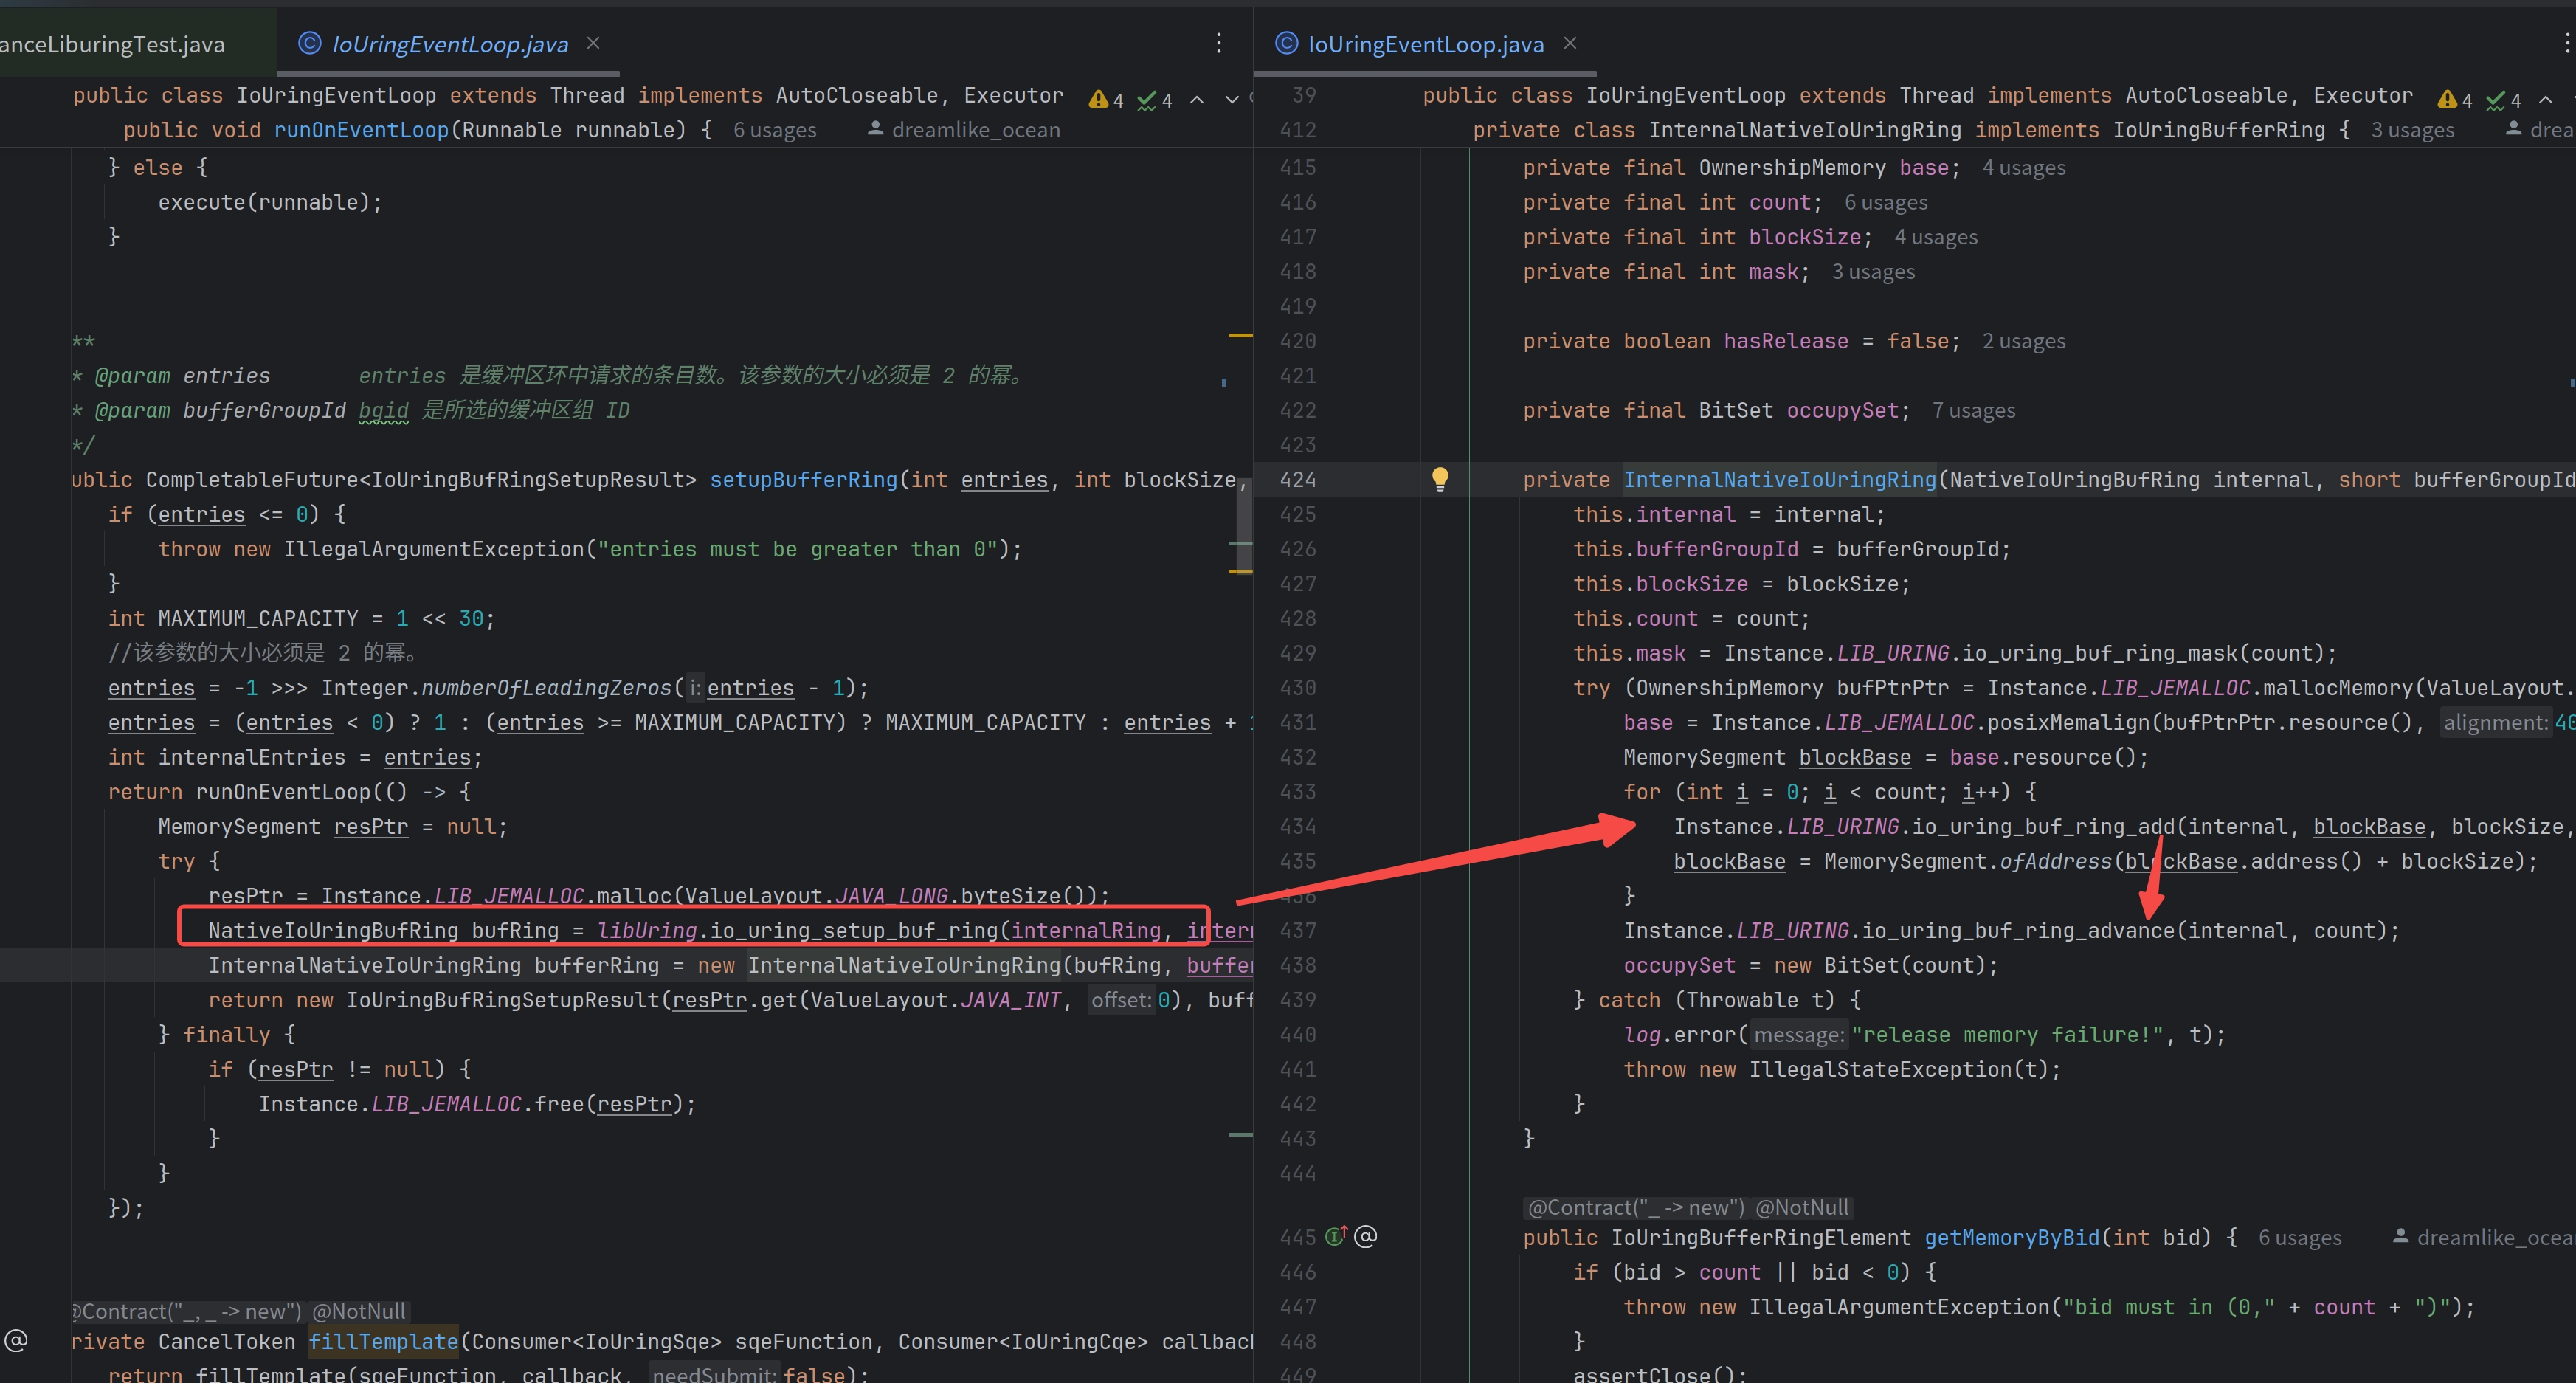Click the io_uring_buf_ring_advance call
Image resolution: width=2576 pixels, height=1383 pixels.
[x=2018, y=931]
